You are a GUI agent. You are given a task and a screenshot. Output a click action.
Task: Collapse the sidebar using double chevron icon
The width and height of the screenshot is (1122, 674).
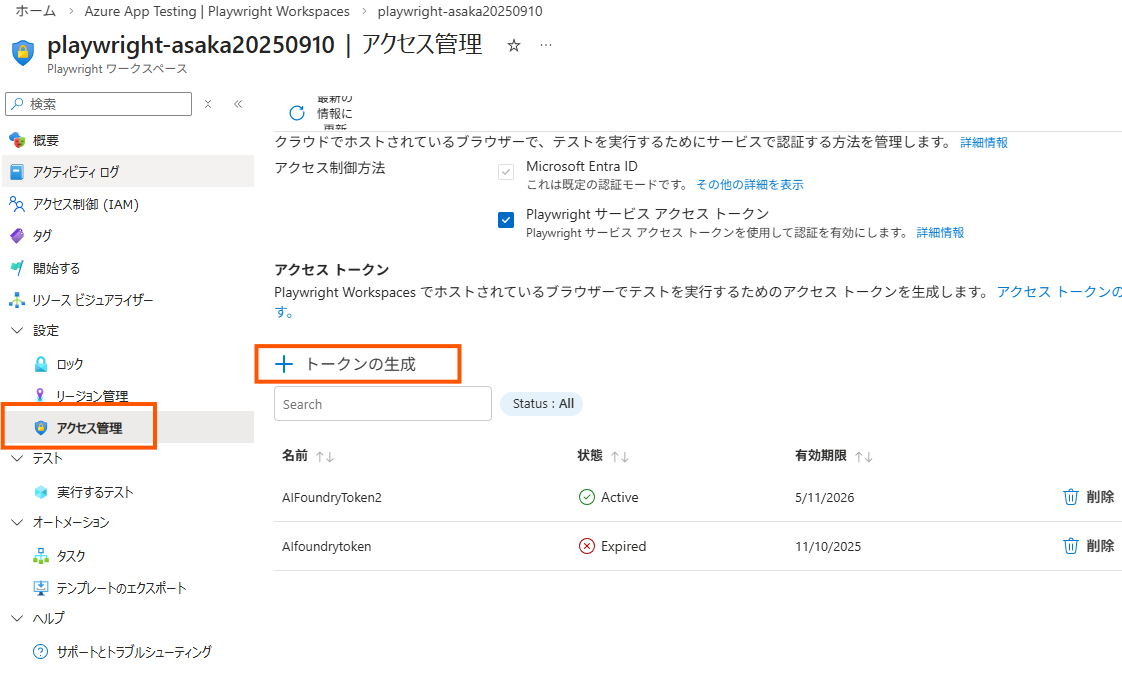pyautogui.click(x=238, y=104)
